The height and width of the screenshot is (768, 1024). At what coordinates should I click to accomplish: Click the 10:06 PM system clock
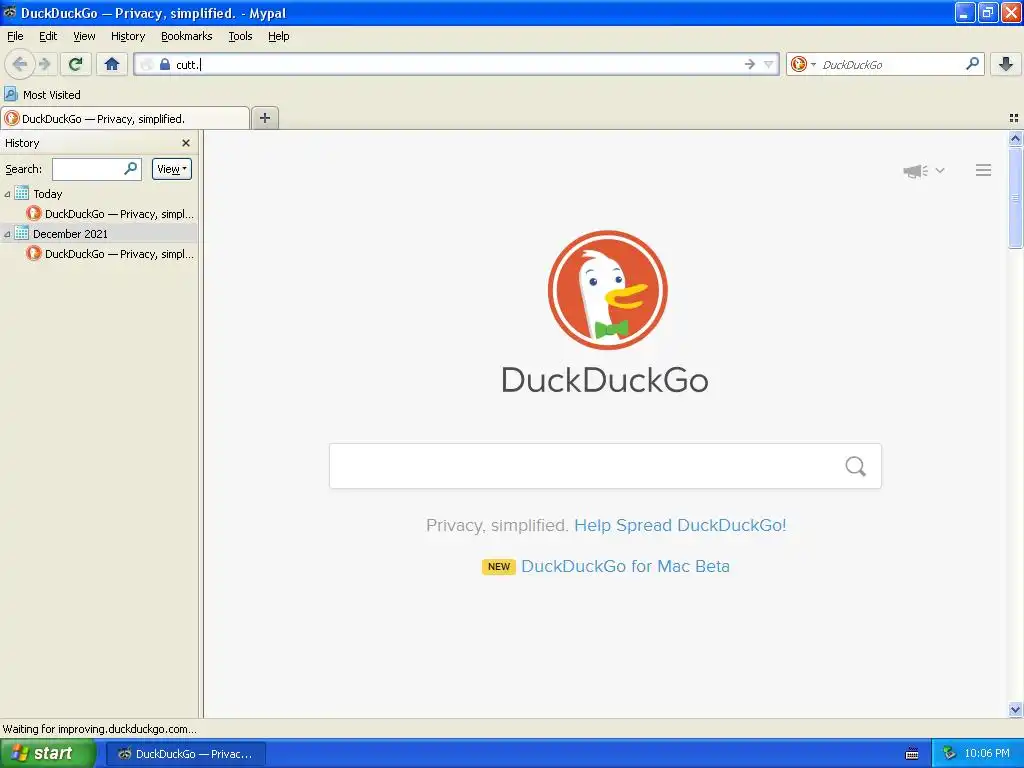pyautogui.click(x=987, y=754)
